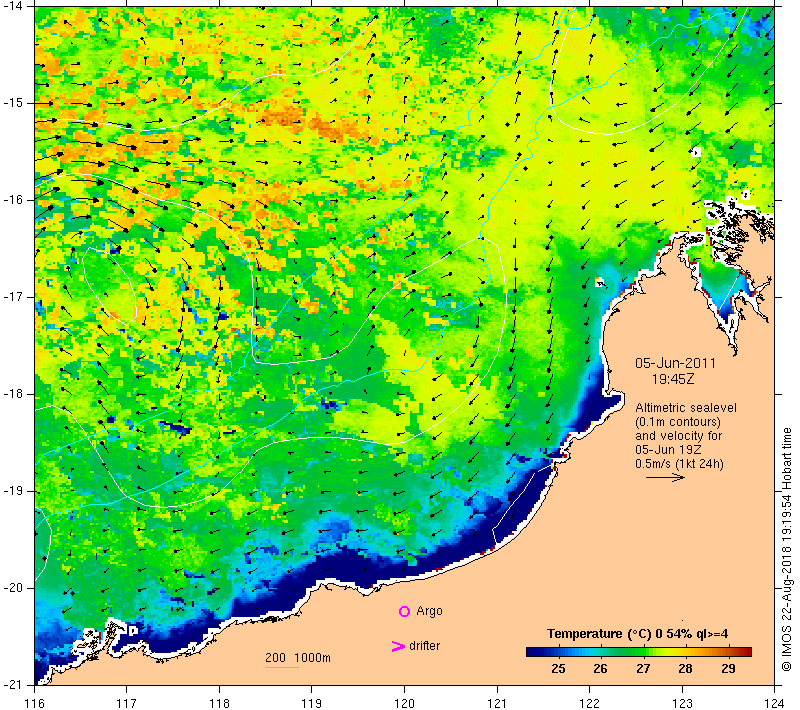The width and height of the screenshot is (800, 710).
Task: Click the '05-Jun 19Z' caption line
Action: point(668,450)
